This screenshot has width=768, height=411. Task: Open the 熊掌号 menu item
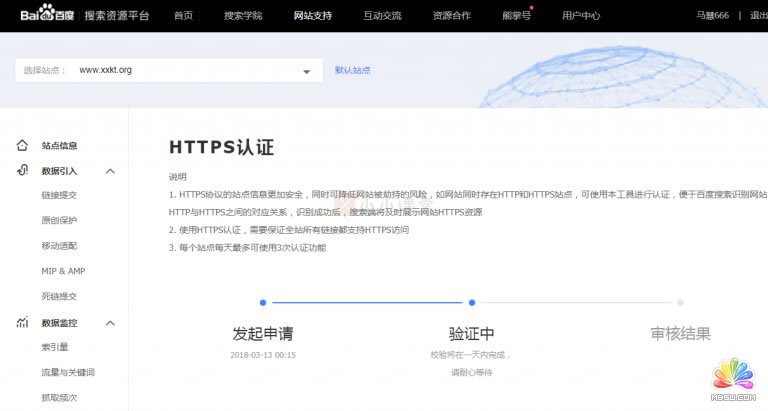click(x=516, y=16)
